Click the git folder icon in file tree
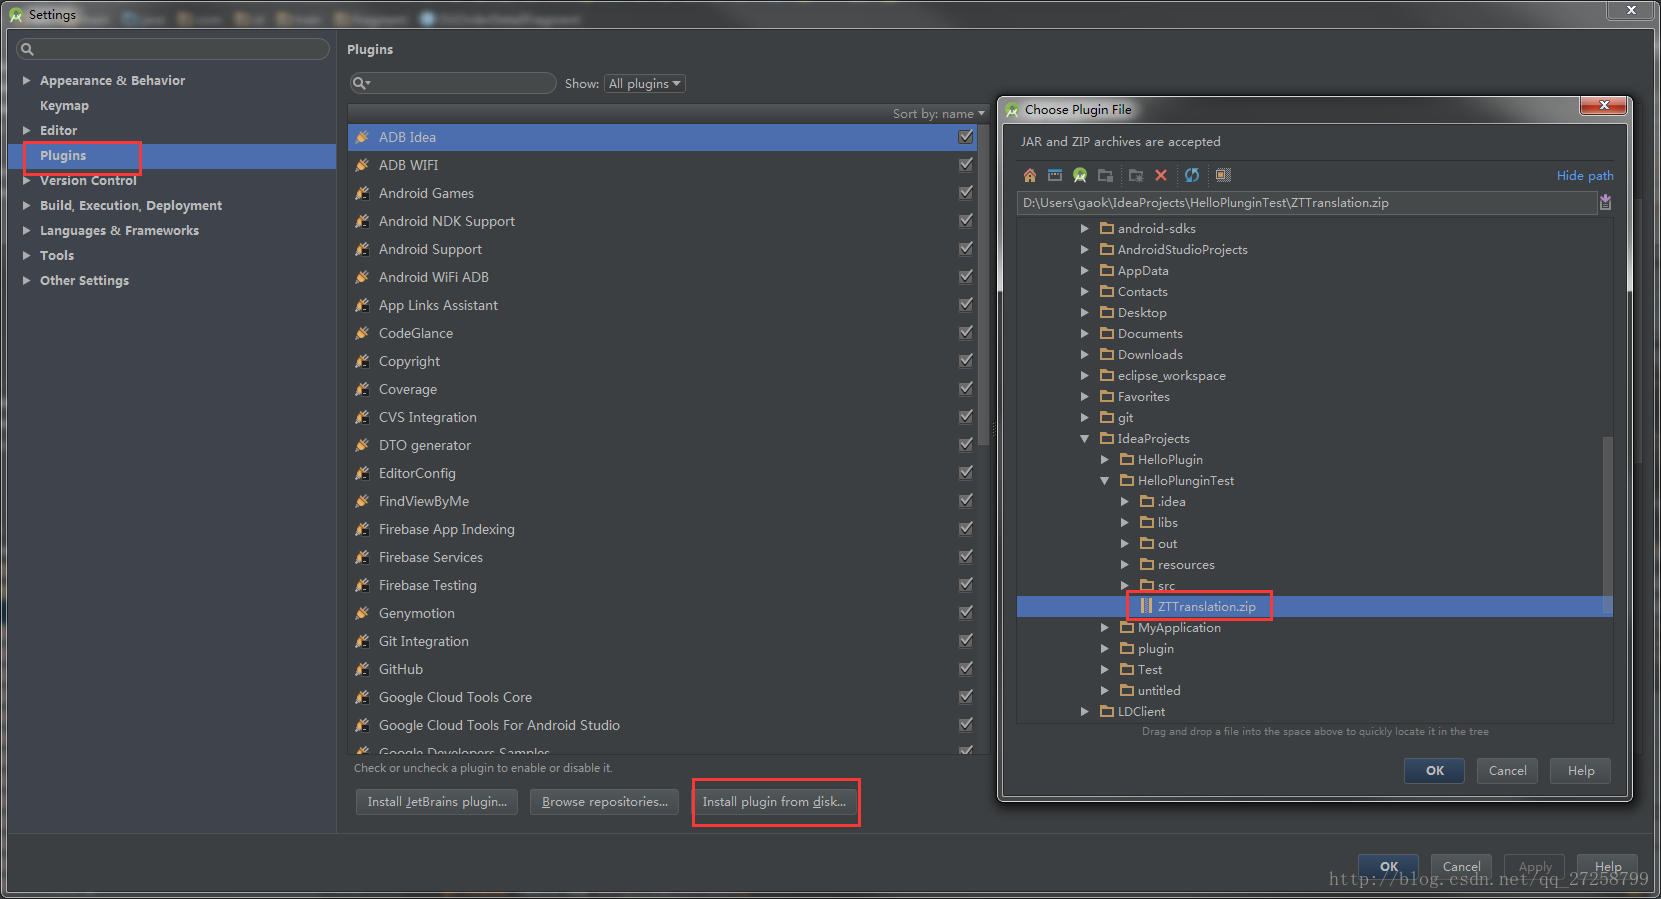 [x=1107, y=417]
